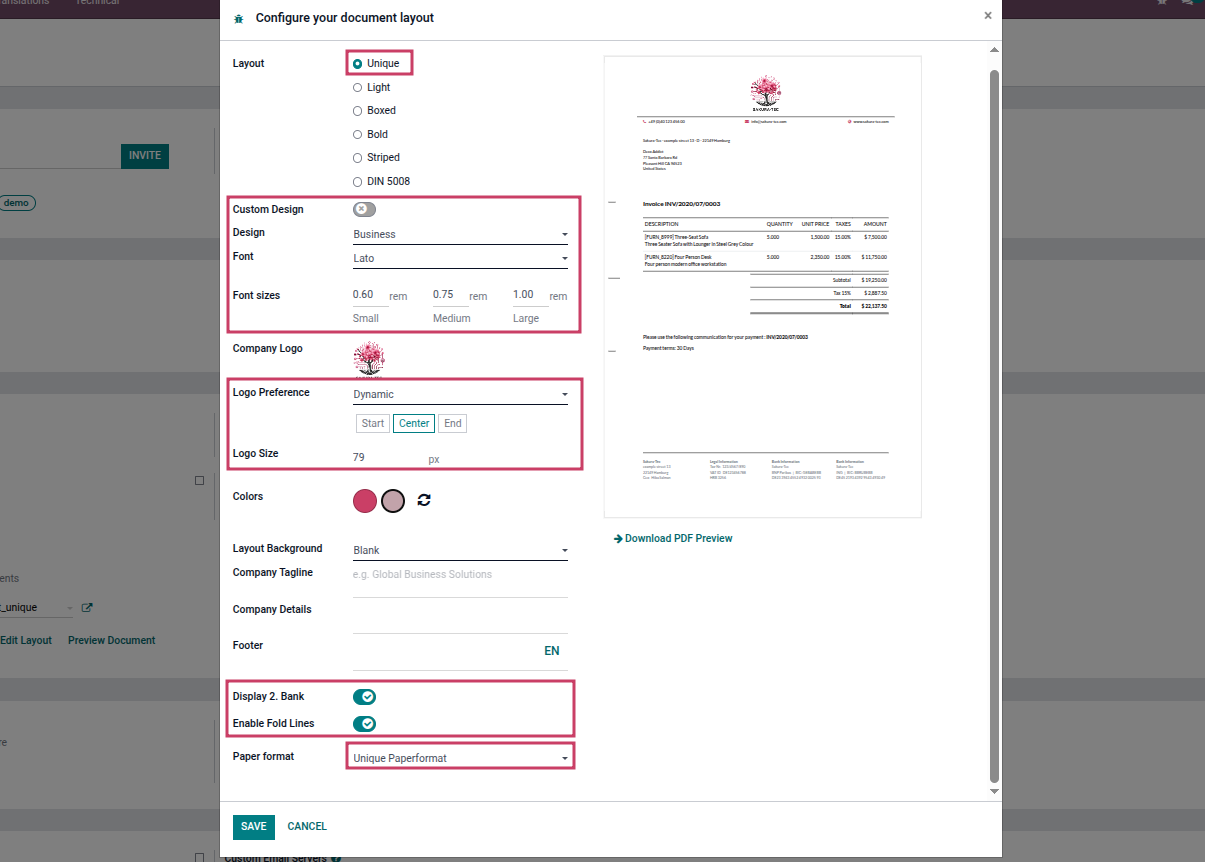1205x862 pixels.
Task: Cancel the layout configuration
Action: click(307, 827)
